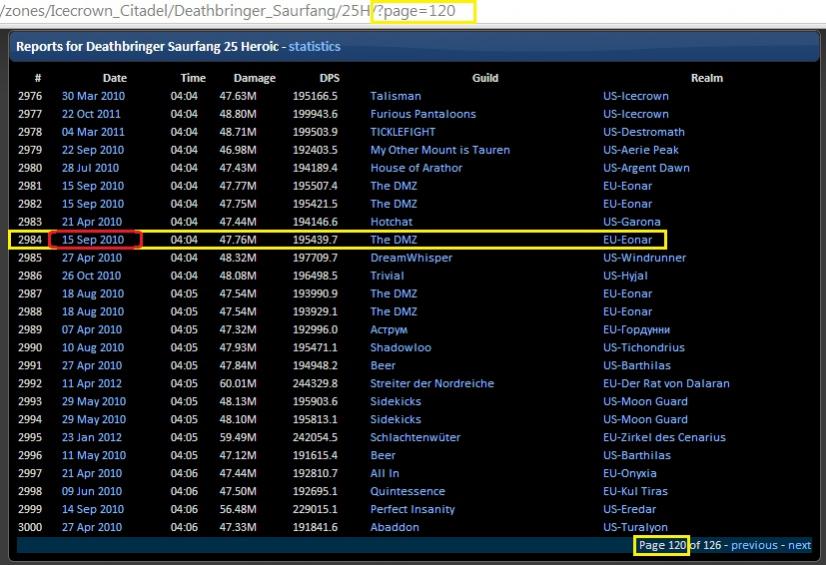This screenshot has width=826, height=565.
Task: Click the Perfect Insanity guild link
Action: click(x=412, y=510)
